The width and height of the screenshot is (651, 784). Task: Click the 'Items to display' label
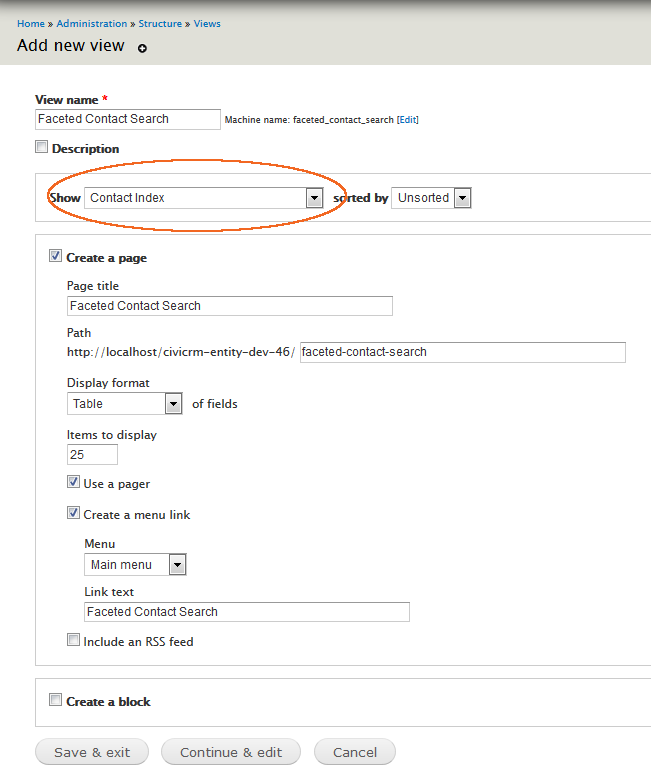[x=112, y=435]
